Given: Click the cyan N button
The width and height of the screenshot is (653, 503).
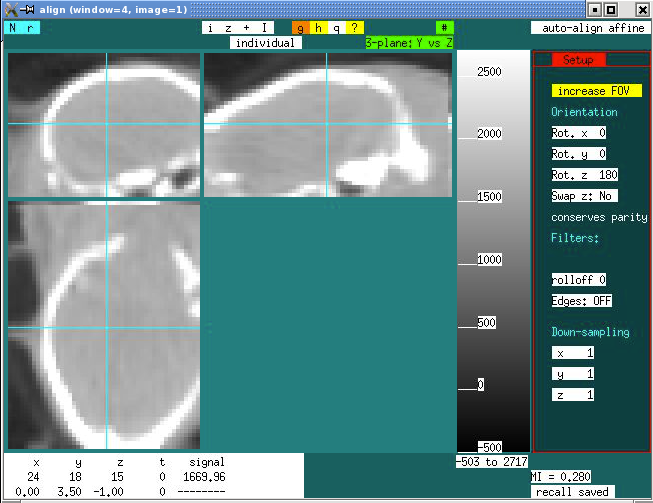Looking at the screenshot, I should [13, 28].
